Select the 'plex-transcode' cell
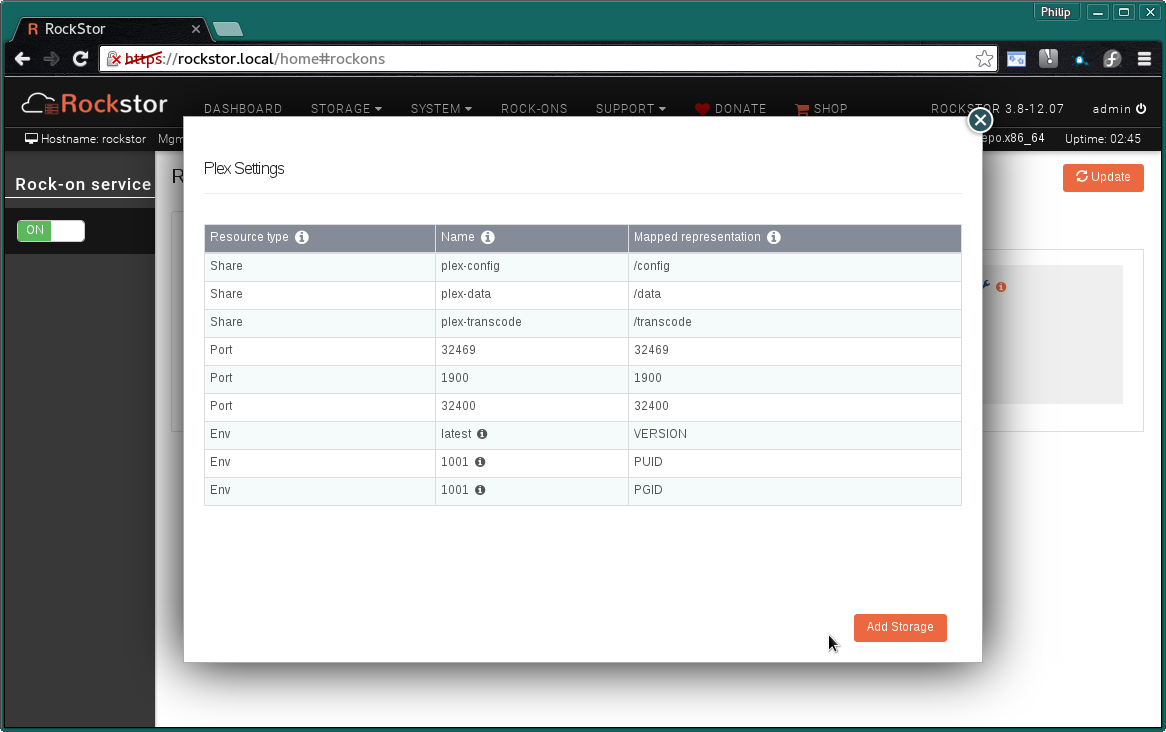This screenshot has width=1166, height=732. [x=532, y=322]
